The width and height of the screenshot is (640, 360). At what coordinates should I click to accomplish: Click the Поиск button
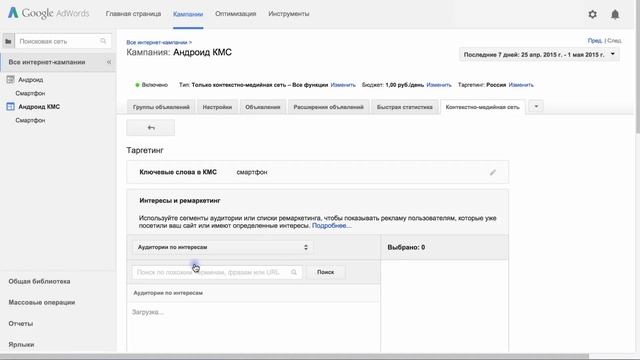(x=325, y=272)
